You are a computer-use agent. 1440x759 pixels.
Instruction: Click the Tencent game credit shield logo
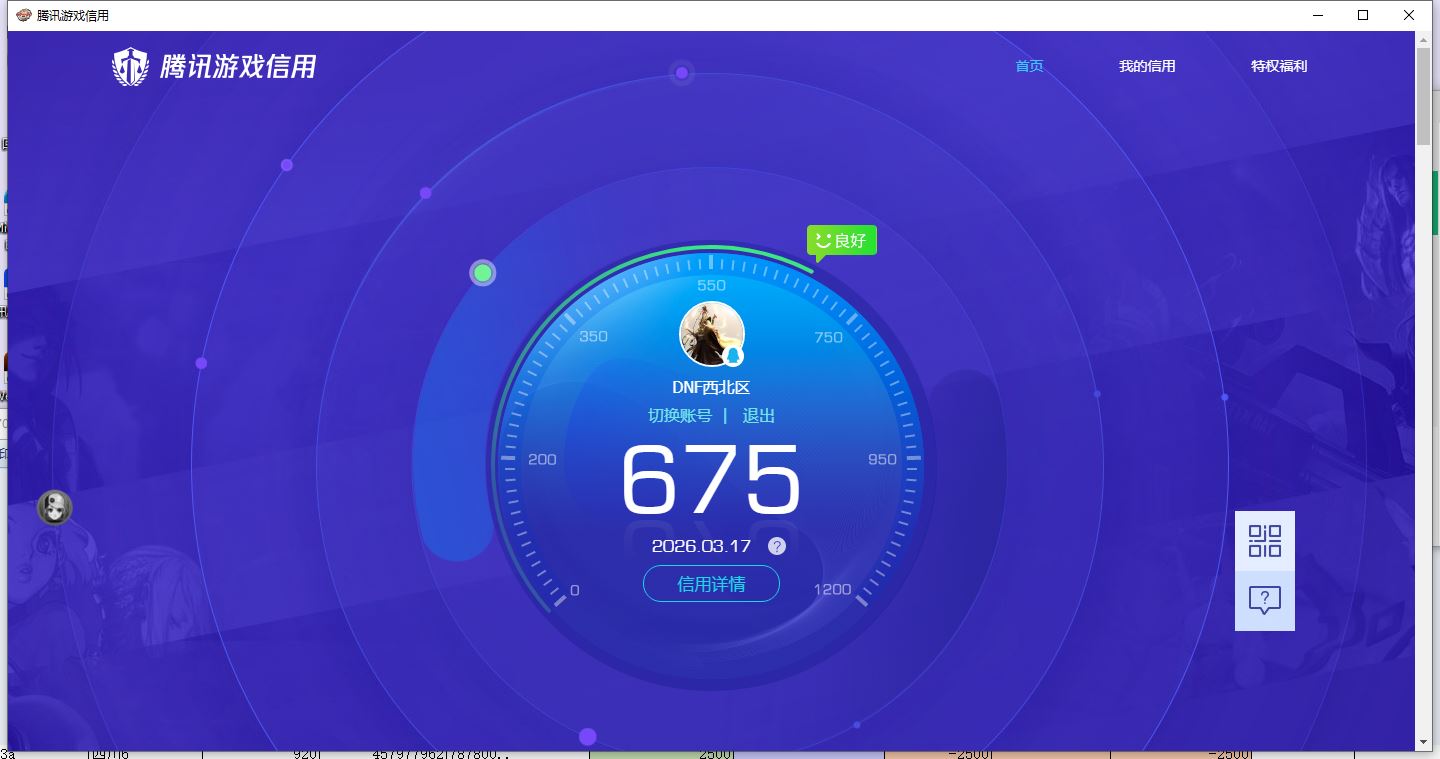pyautogui.click(x=130, y=67)
